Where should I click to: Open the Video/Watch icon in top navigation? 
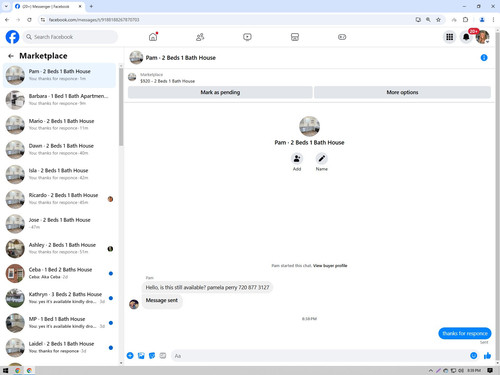click(x=247, y=37)
